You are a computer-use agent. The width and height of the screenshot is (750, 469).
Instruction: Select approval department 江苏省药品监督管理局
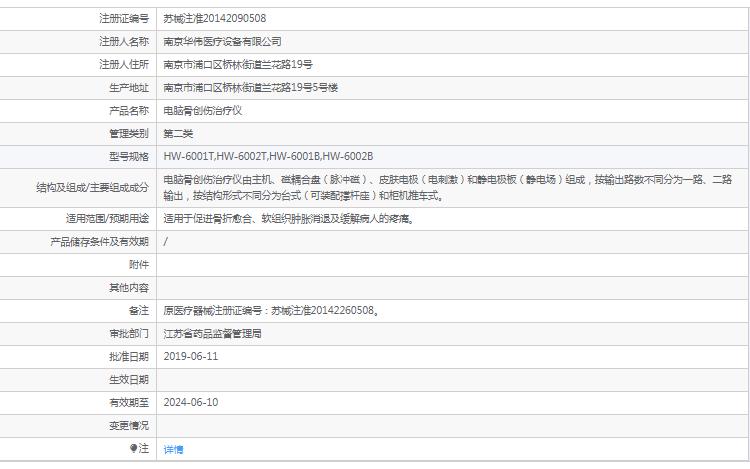click(212, 333)
